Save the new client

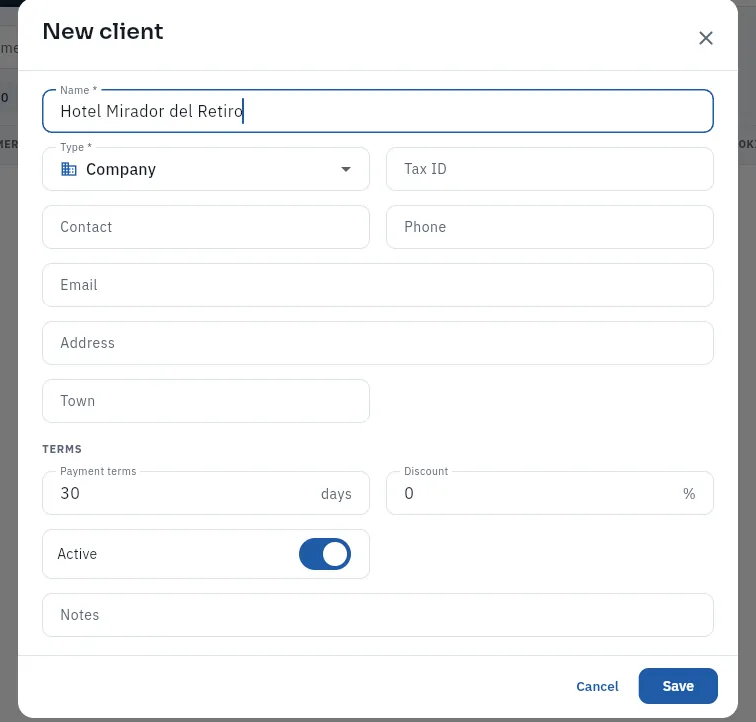(678, 686)
